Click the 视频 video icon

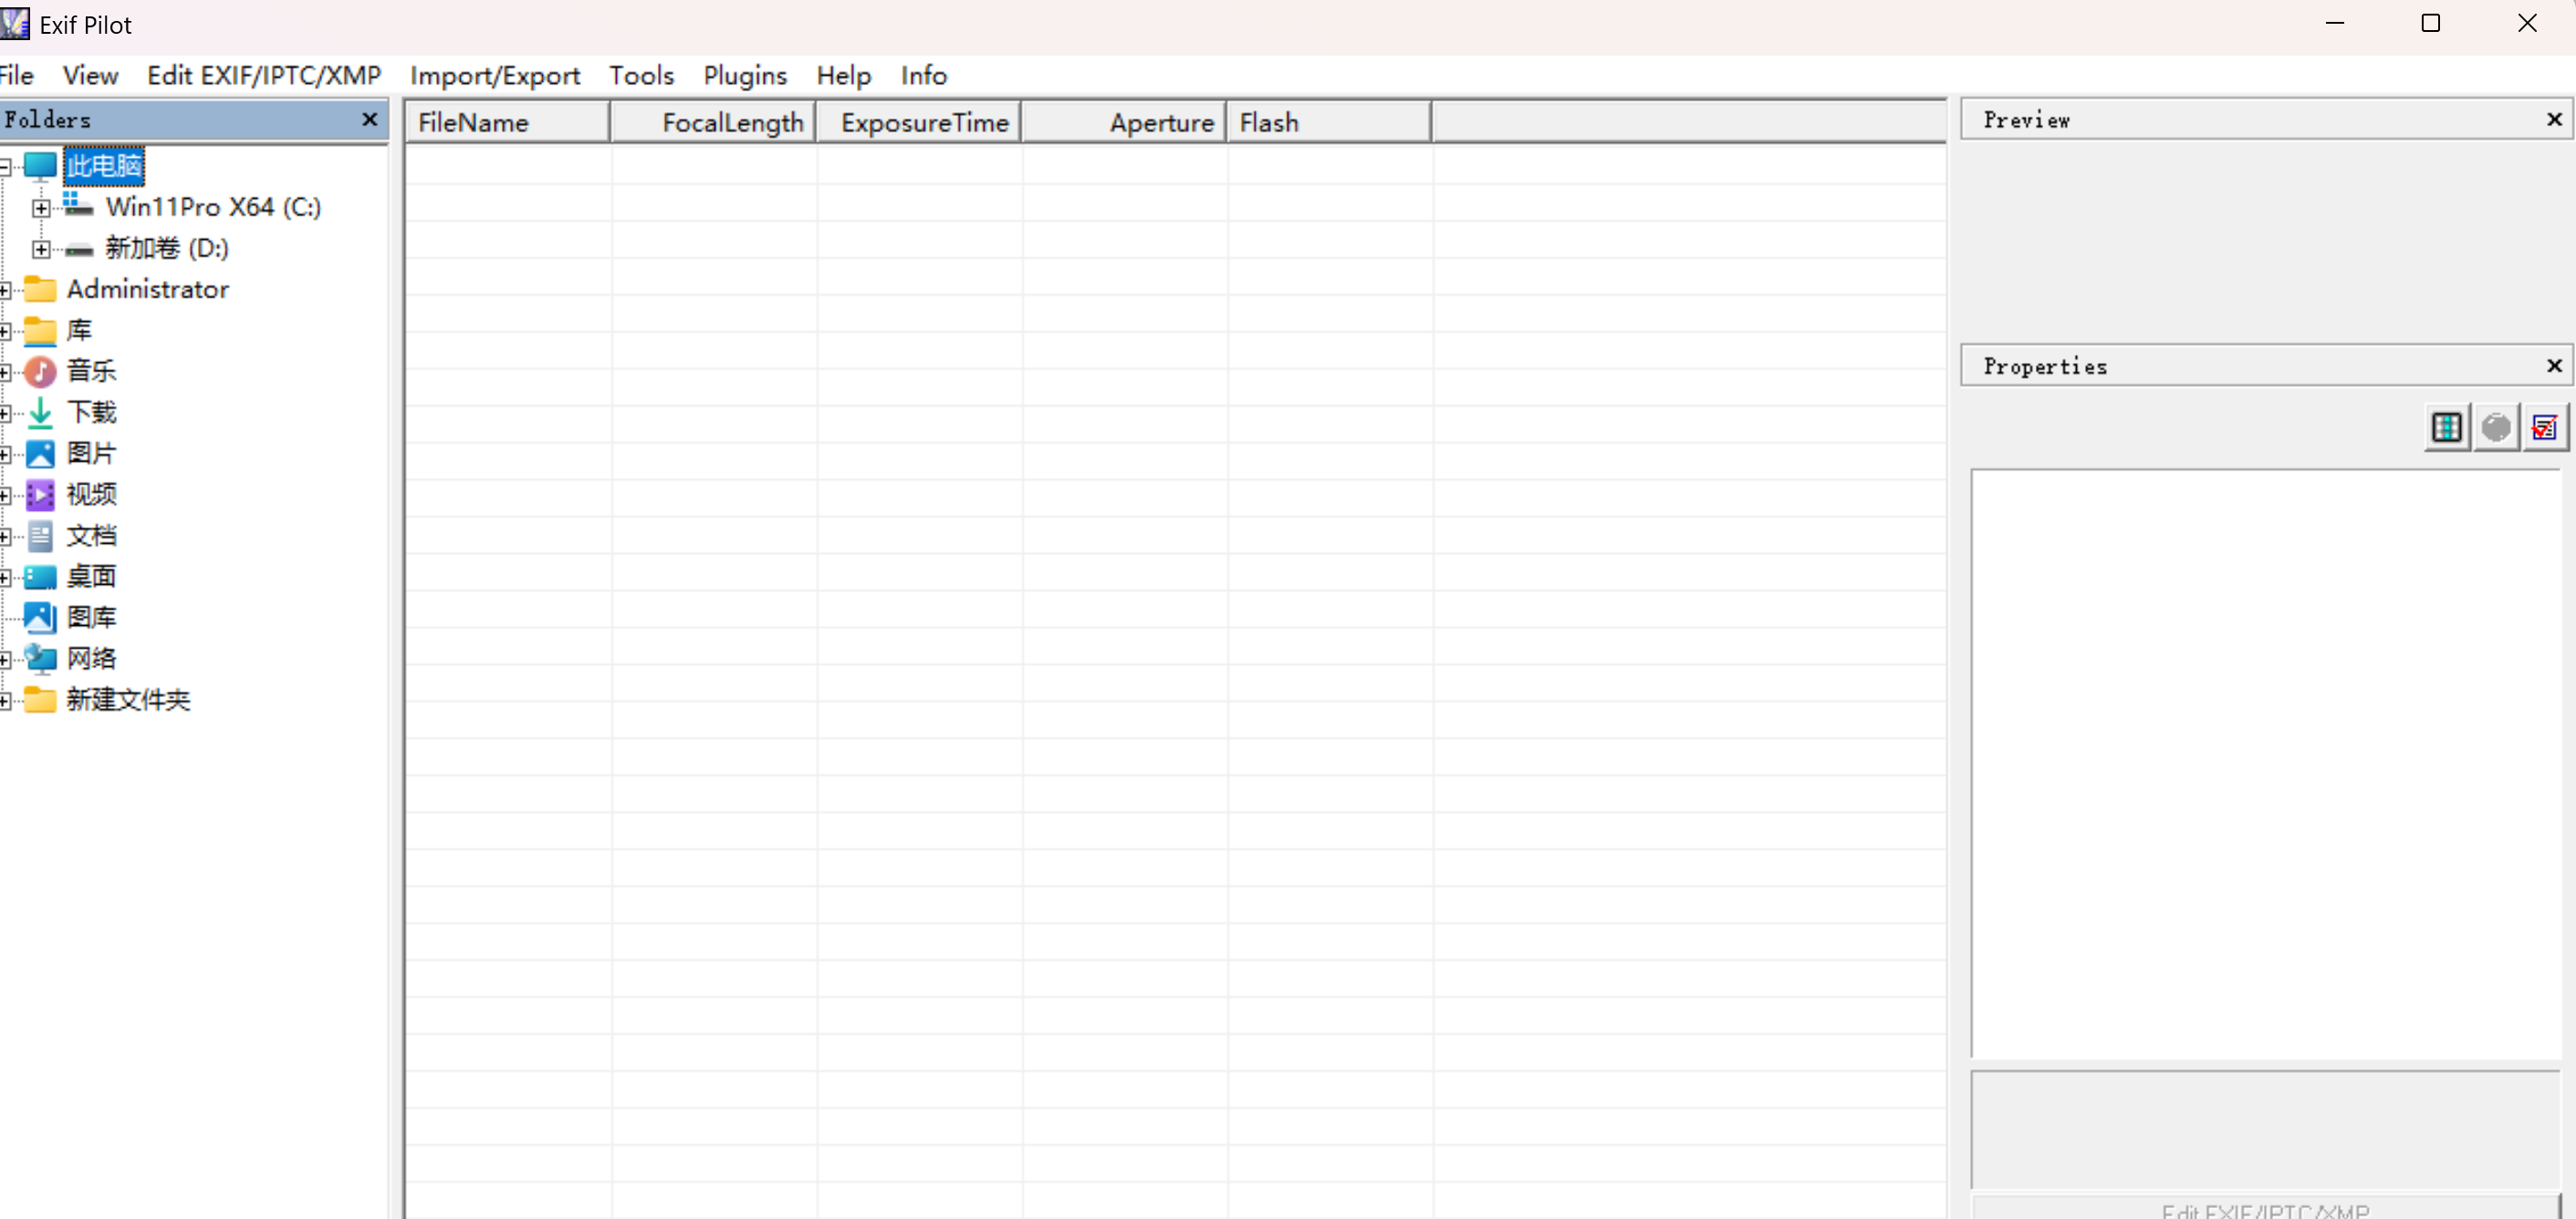pyautogui.click(x=40, y=495)
